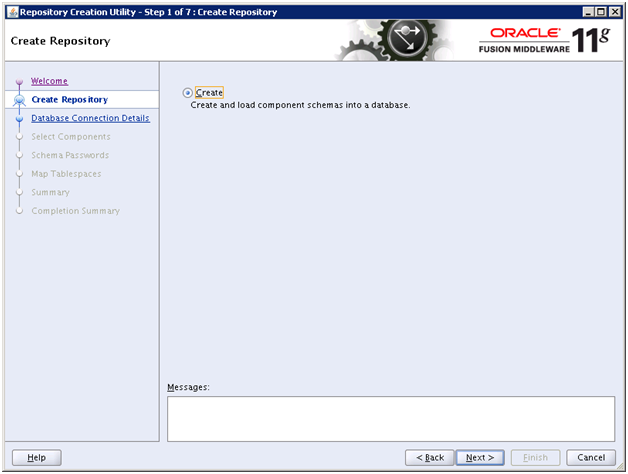Click the 'Summary' step text

tap(50, 192)
